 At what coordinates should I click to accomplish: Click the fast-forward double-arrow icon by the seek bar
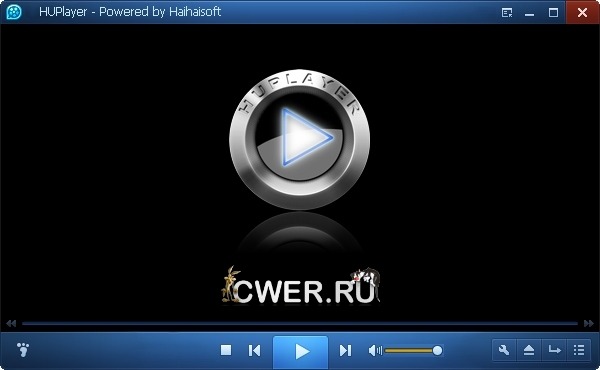pos(589,323)
